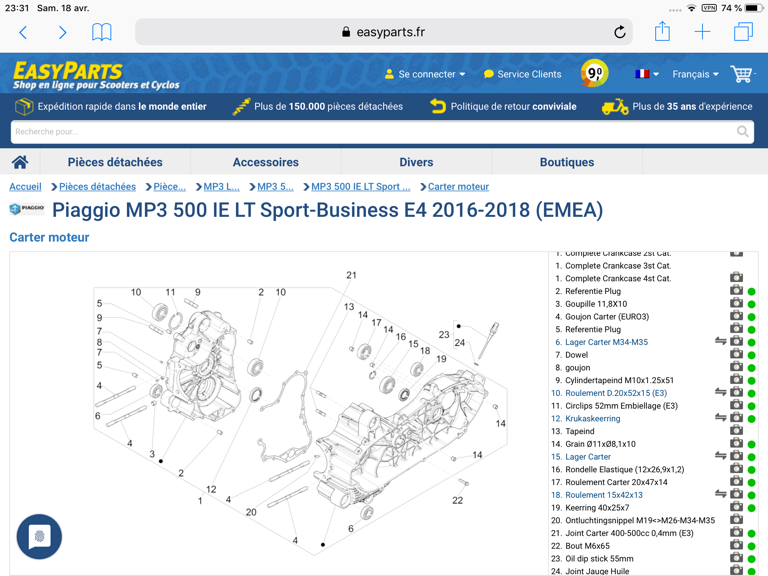Open Lager Carter M34-M35 part link
Viewport: 768px width, 576px height.
point(606,342)
